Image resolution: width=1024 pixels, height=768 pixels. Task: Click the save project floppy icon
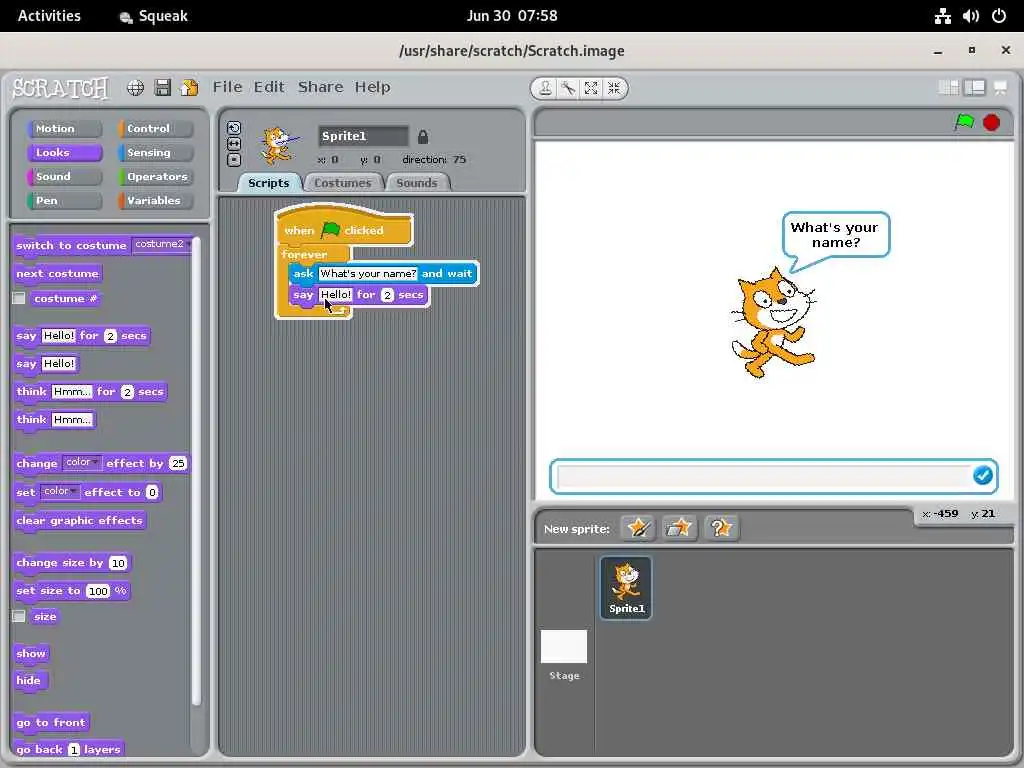click(x=163, y=88)
